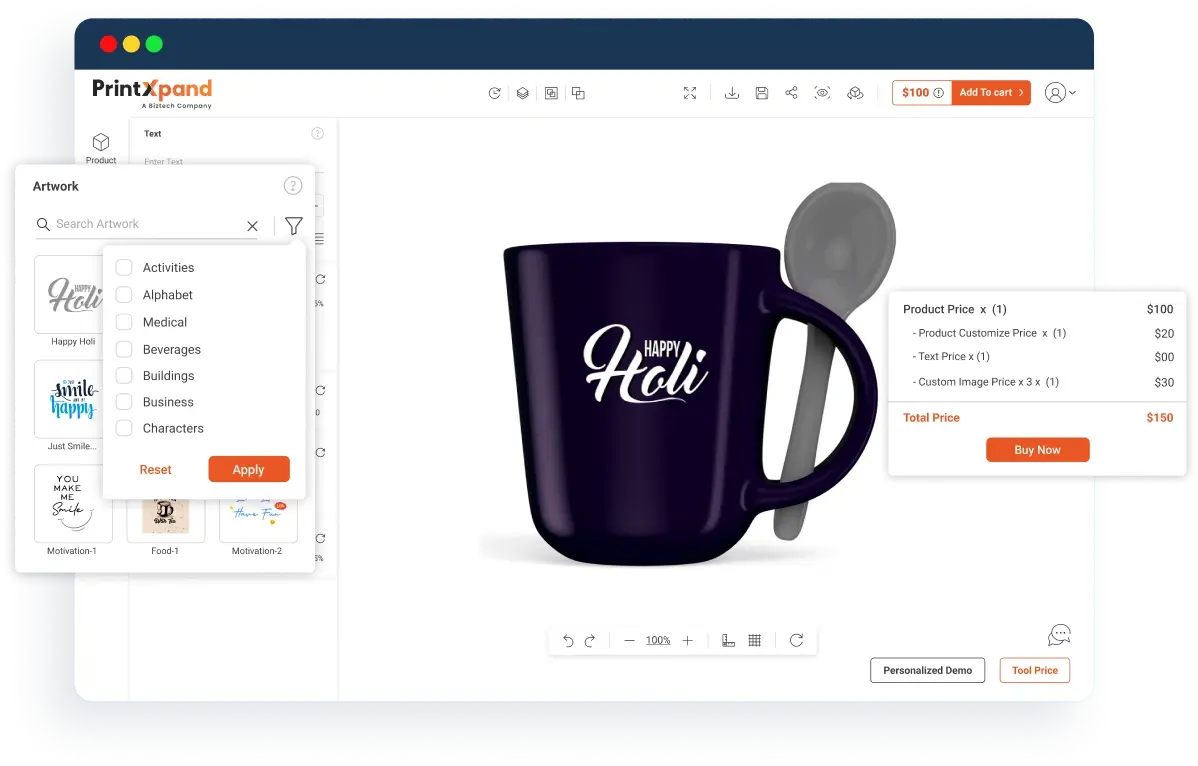Click the Buy Now button

pos(1037,450)
